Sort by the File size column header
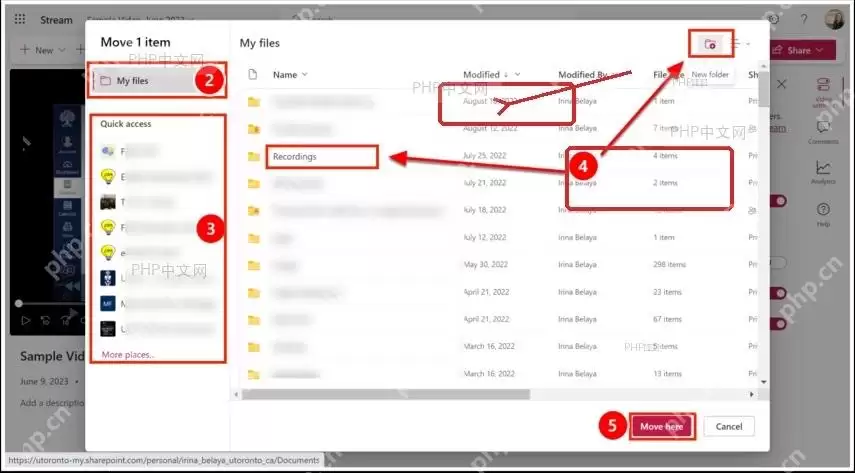 pos(669,75)
